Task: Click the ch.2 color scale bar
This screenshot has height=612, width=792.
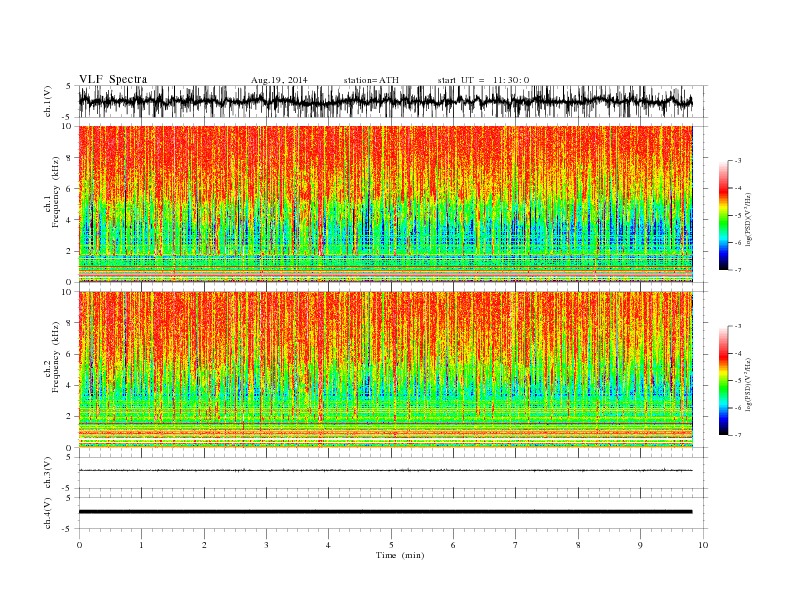Action: pos(723,381)
